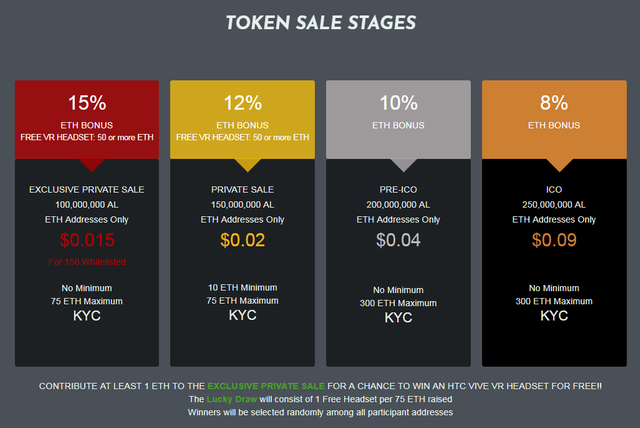Click the red 15% ETH bonus header
This screenshot has height=428, width=640.
pyautogui.click(x=86, y=118)
